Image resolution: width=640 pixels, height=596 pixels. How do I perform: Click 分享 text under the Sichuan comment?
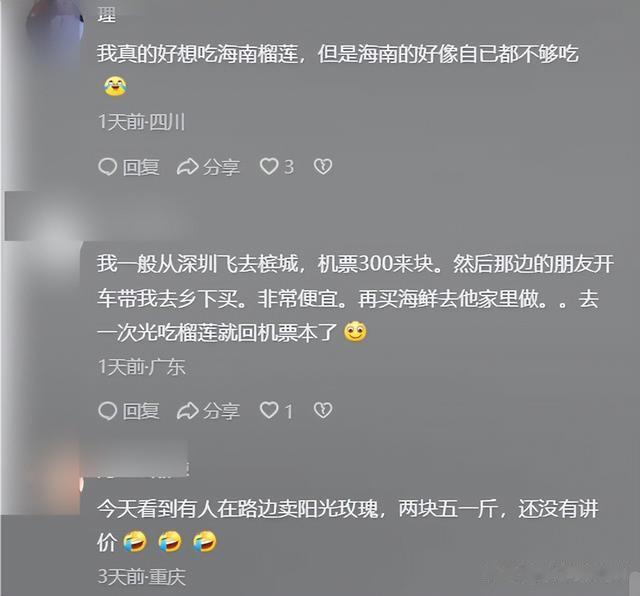click(x=221, y=167)
